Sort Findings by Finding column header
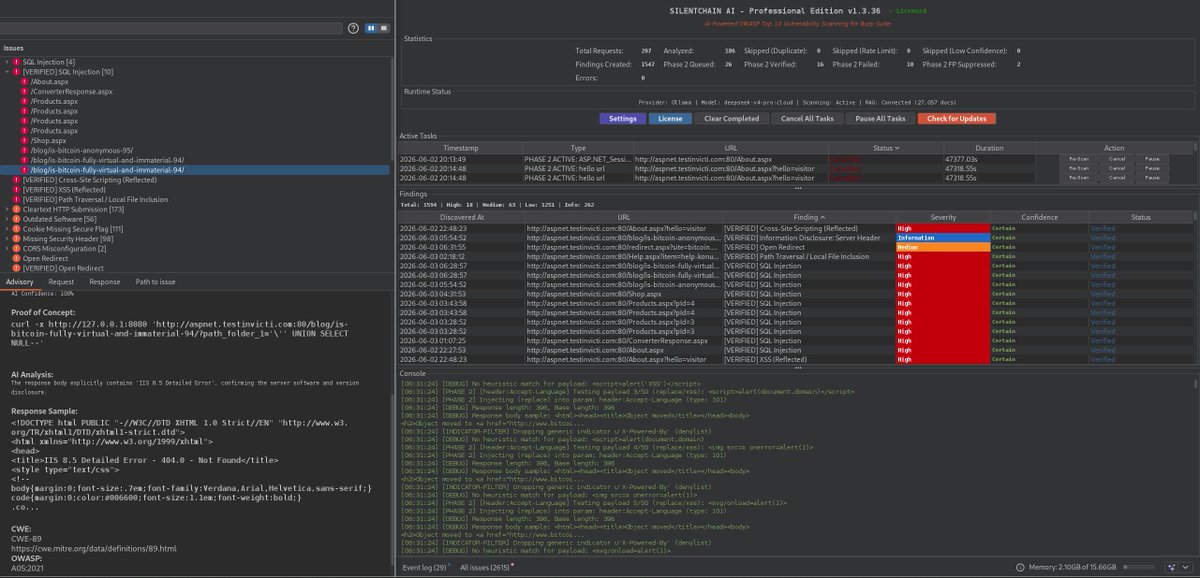The height and width of the screenshot is (578, 1200). (x=807, y=217)
